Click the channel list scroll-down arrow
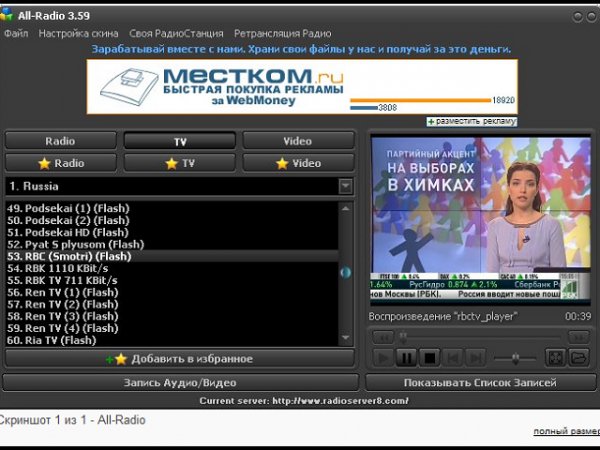 click(x=346, y=338)
